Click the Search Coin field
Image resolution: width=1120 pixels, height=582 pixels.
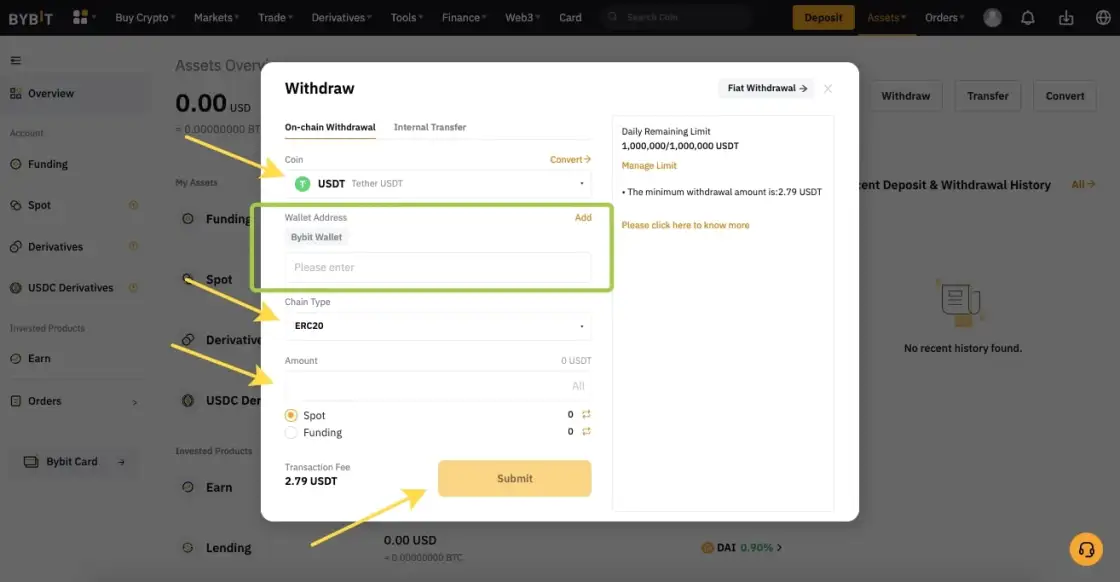pyautogui.click(x=677, y=17)
